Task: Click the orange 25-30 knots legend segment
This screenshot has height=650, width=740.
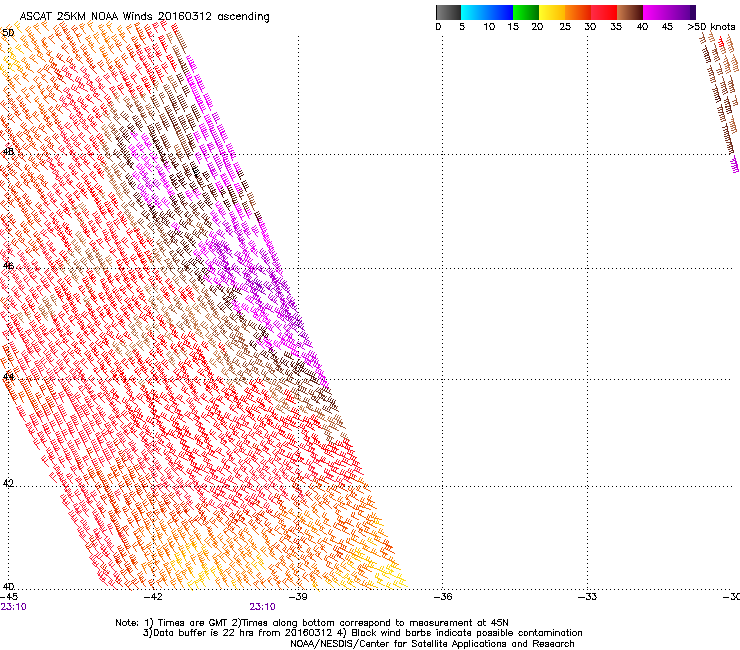Action: (x=578, y=12)
